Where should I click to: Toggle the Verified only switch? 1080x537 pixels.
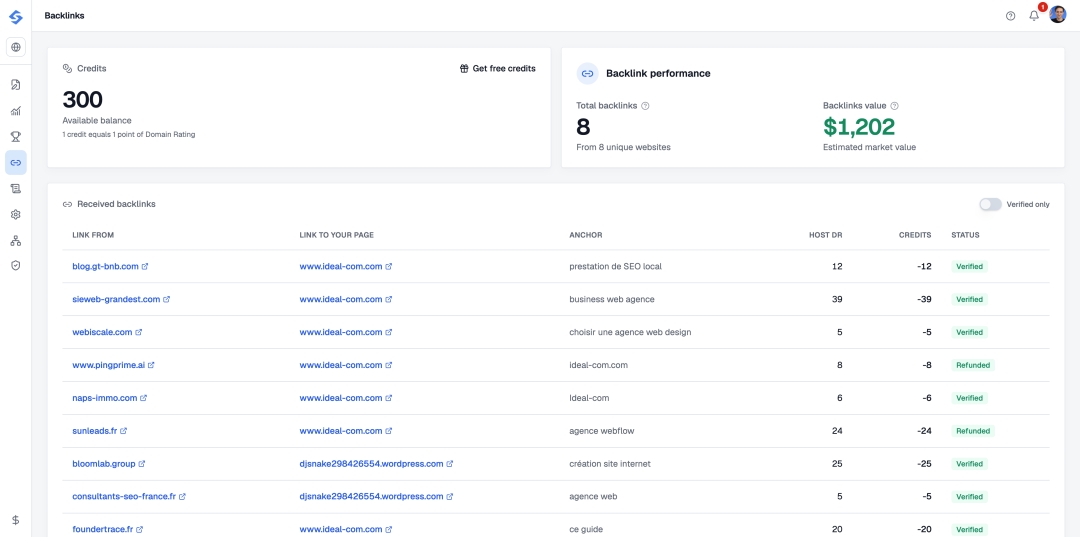coord(990,204)
